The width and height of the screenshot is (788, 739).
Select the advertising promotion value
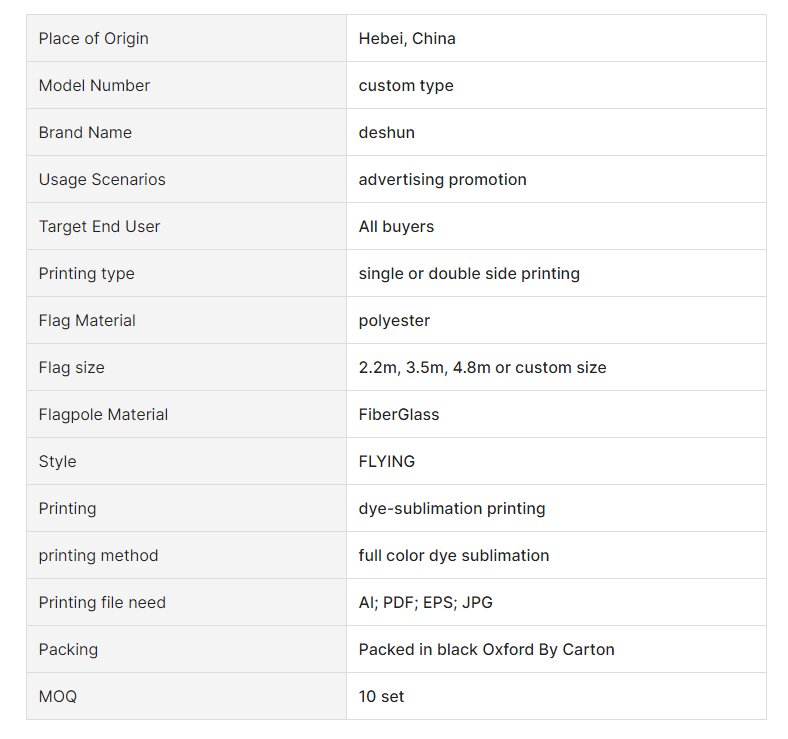442,179
